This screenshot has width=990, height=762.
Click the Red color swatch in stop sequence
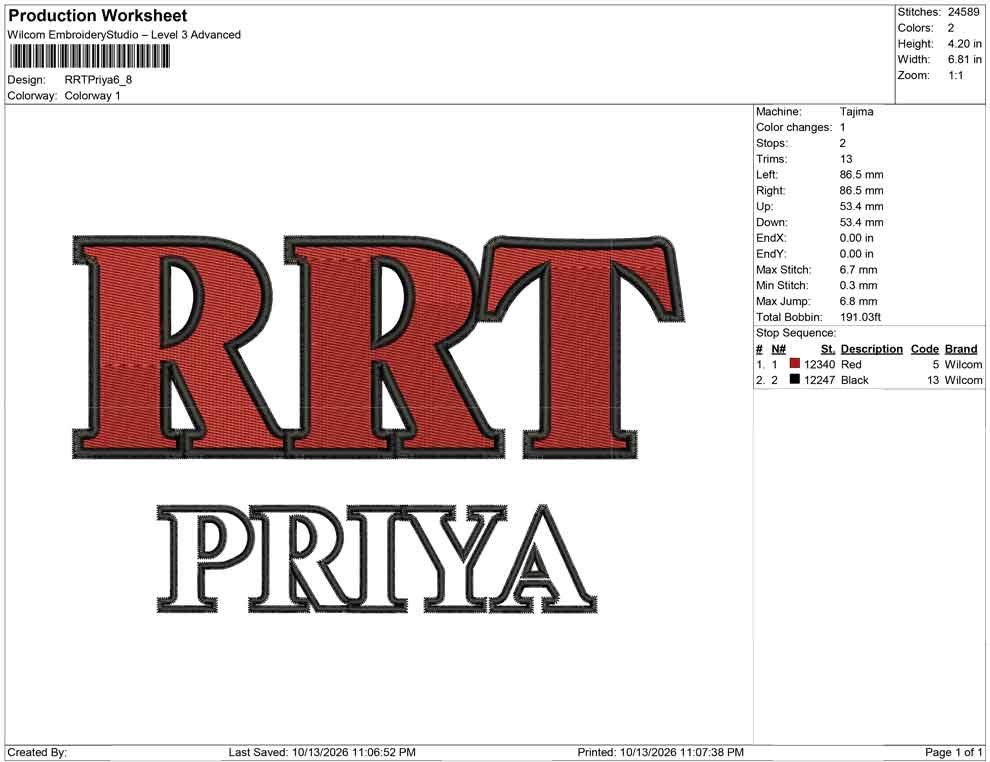coord(795,364)
